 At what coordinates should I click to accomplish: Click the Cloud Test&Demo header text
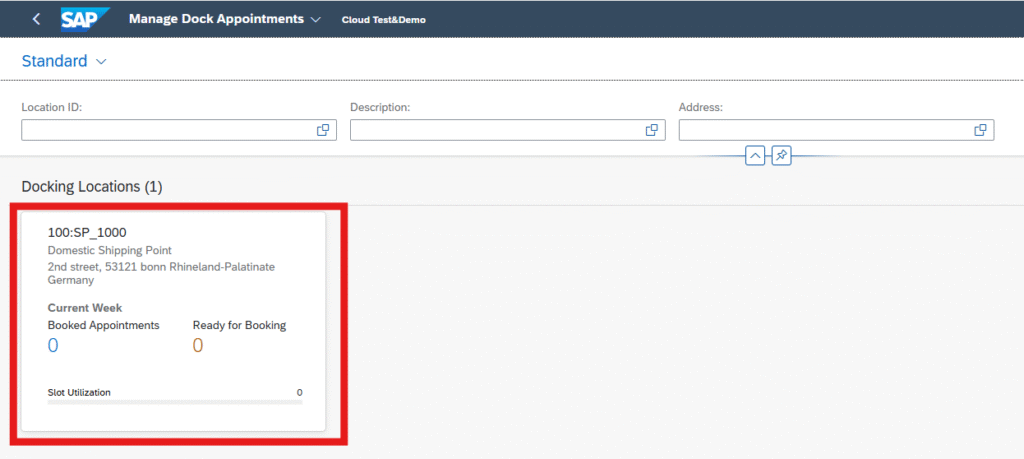(x=383, y=20)
